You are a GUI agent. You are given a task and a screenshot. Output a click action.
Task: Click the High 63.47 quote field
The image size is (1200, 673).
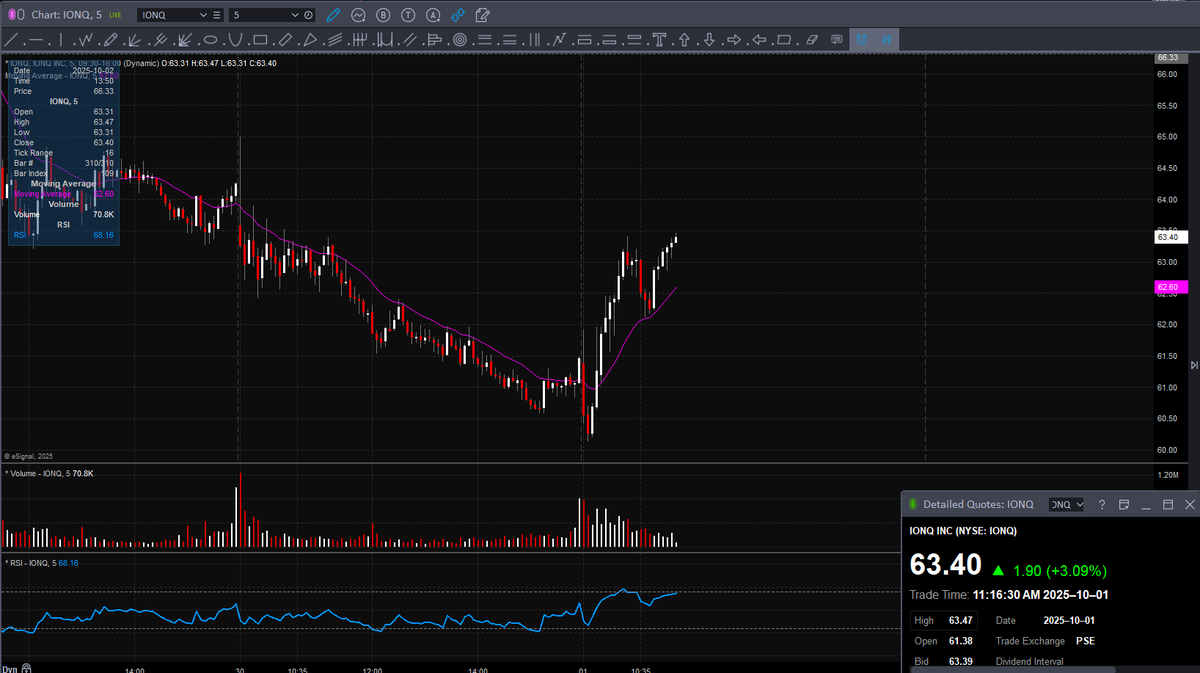tap(944, 621)
